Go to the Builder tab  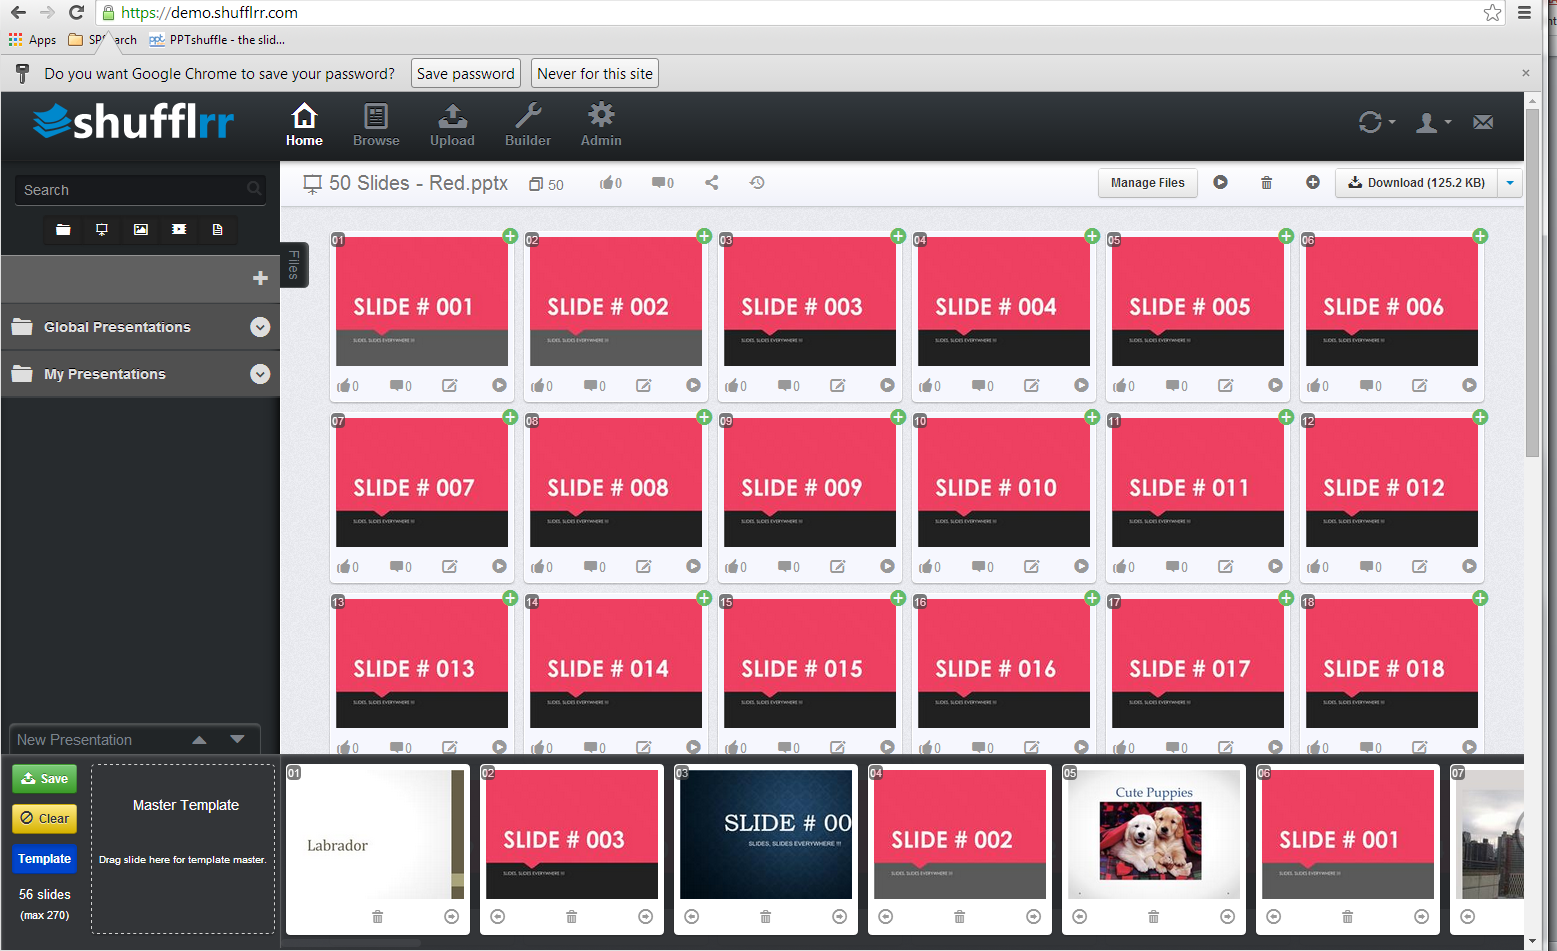(527, 125)
